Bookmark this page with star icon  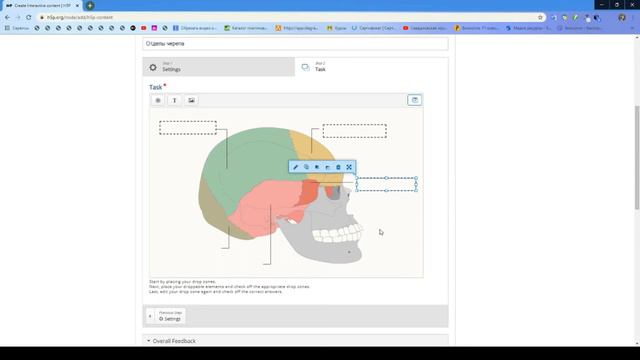pos(540,18)
